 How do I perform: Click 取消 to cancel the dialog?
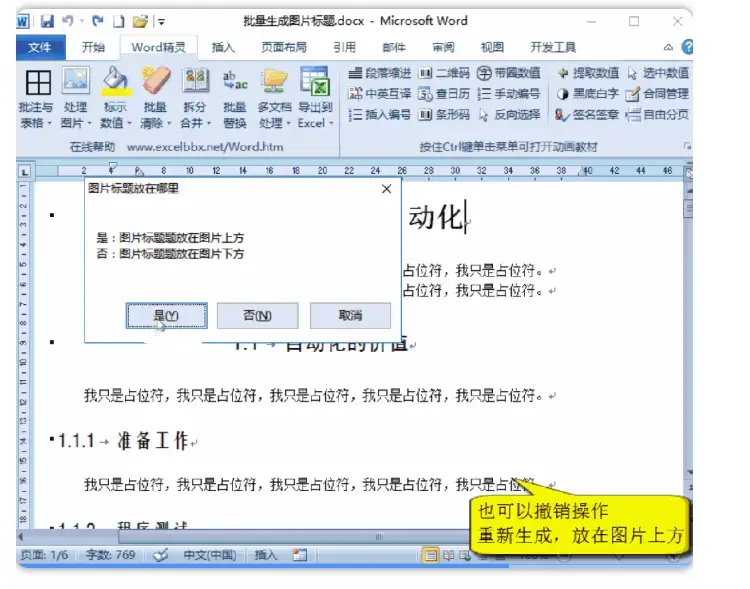coord(351,315)
